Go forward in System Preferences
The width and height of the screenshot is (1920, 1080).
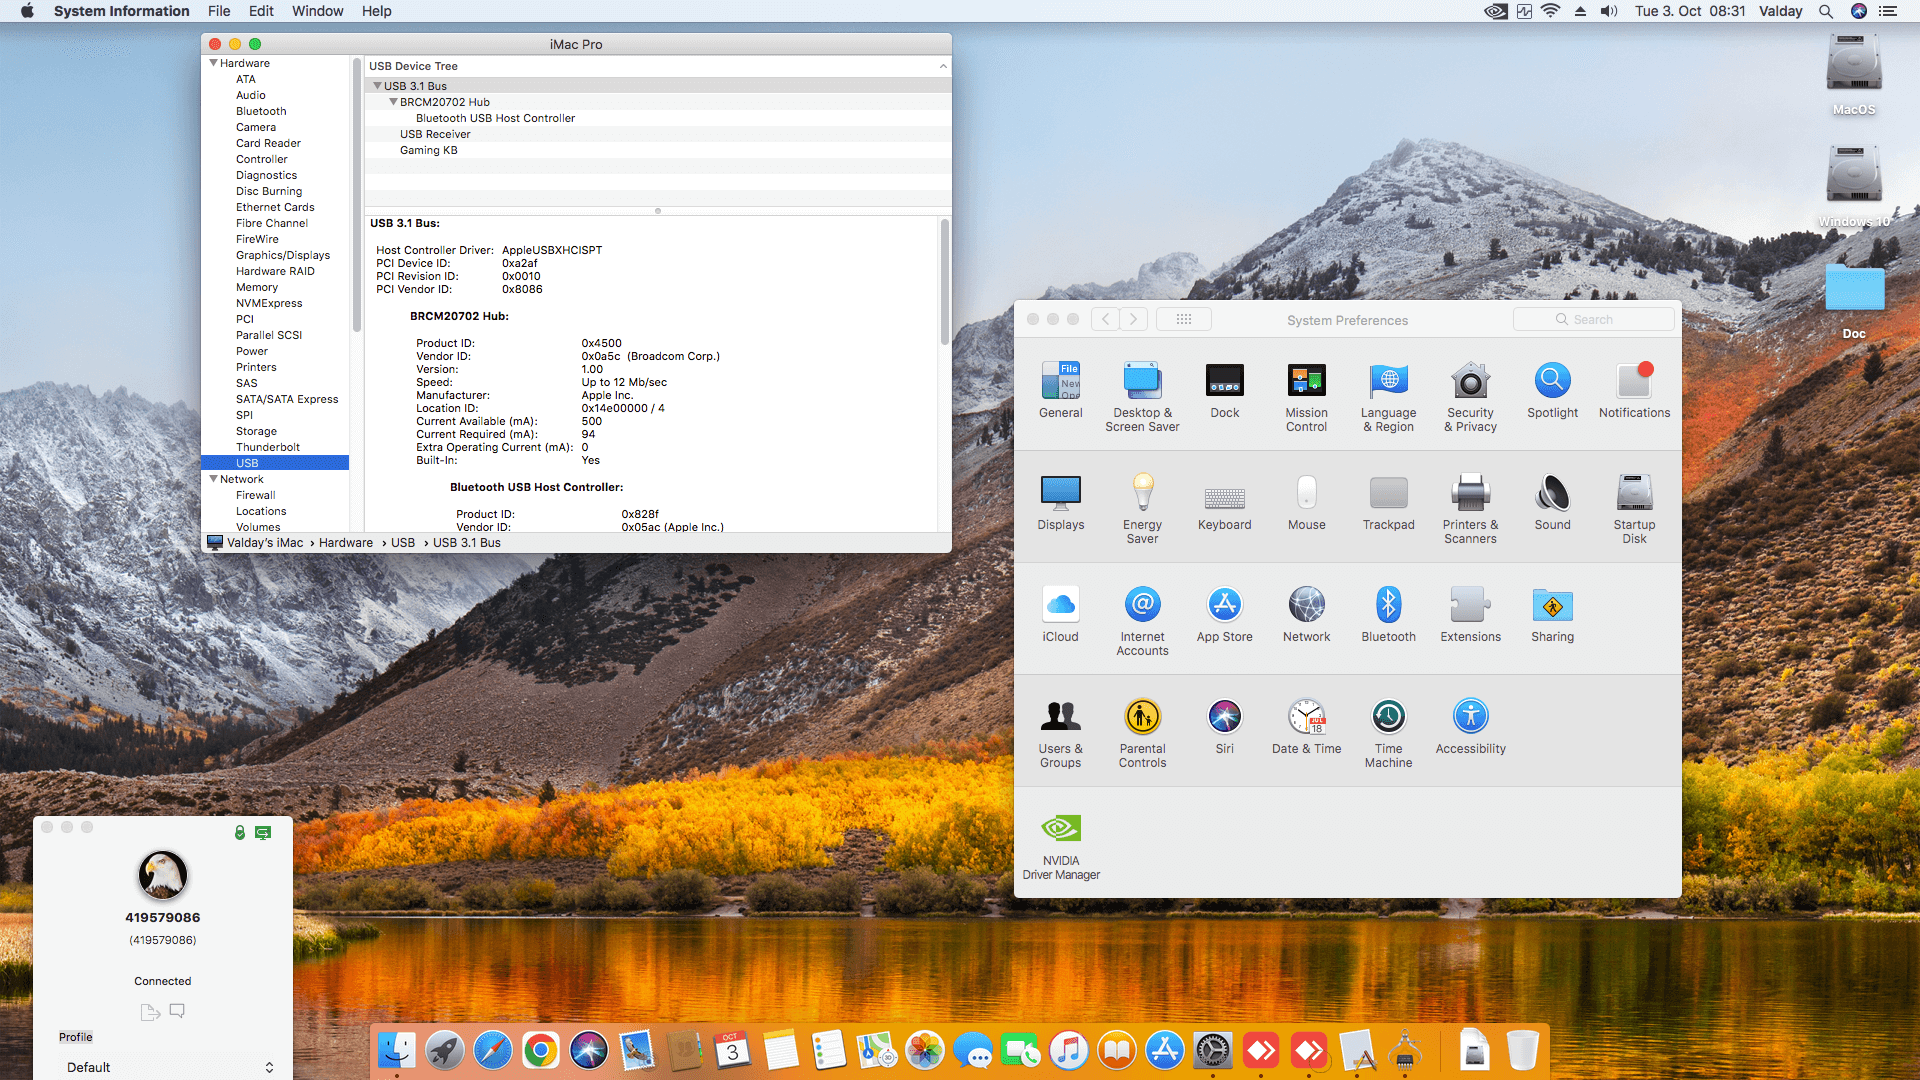1133,320
